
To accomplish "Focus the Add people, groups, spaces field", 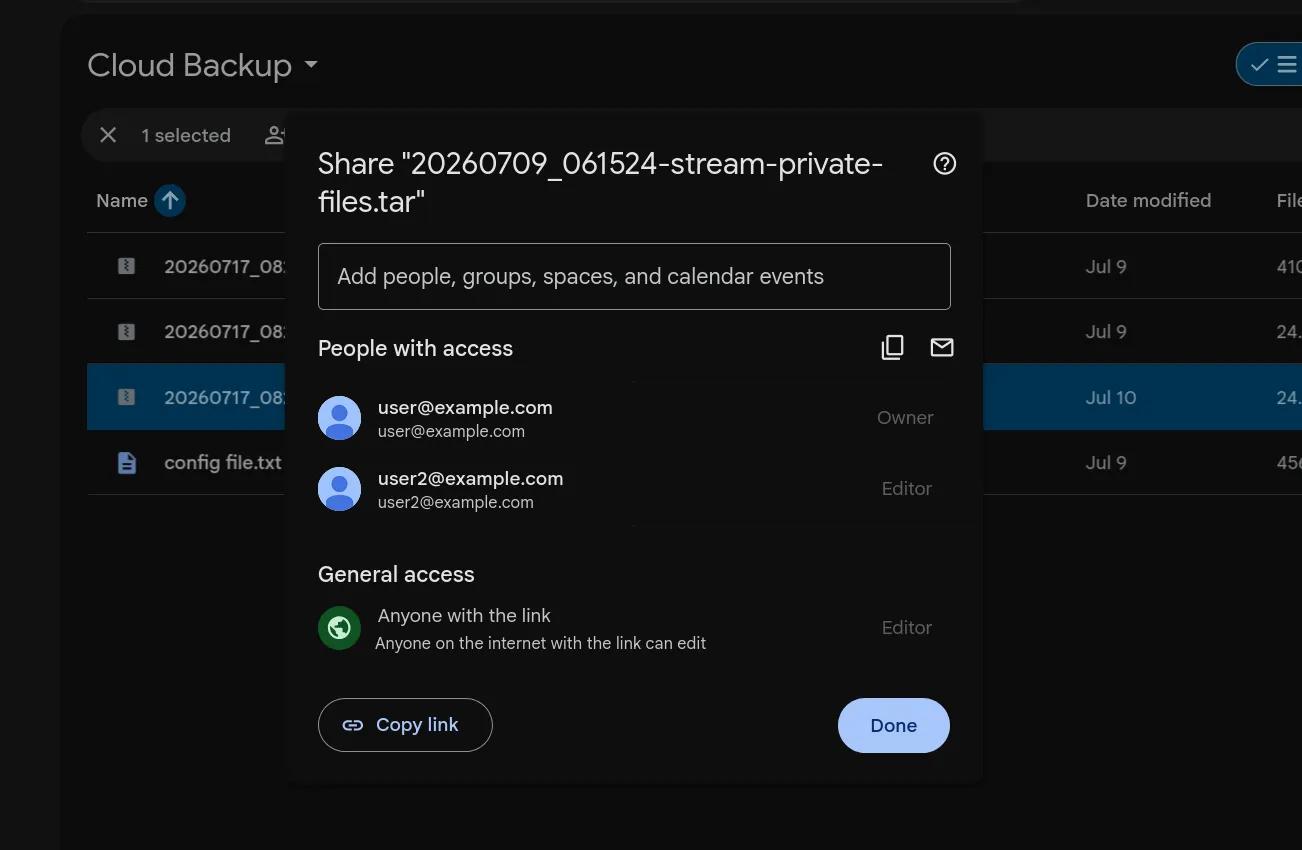I will 634,276.
